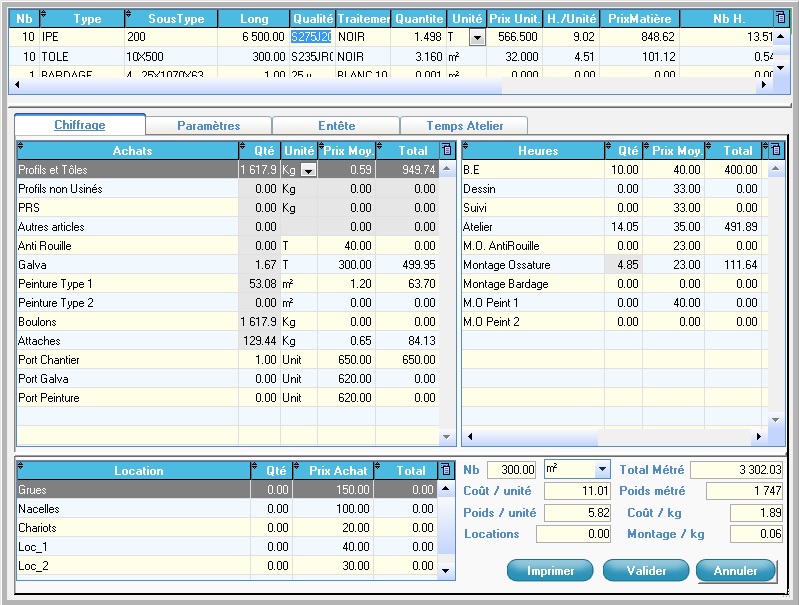This screenshot has height=605, width=799.
Task: Select the Nacelles row in Location
Action: pyautogui.click(x=227, y=509)
